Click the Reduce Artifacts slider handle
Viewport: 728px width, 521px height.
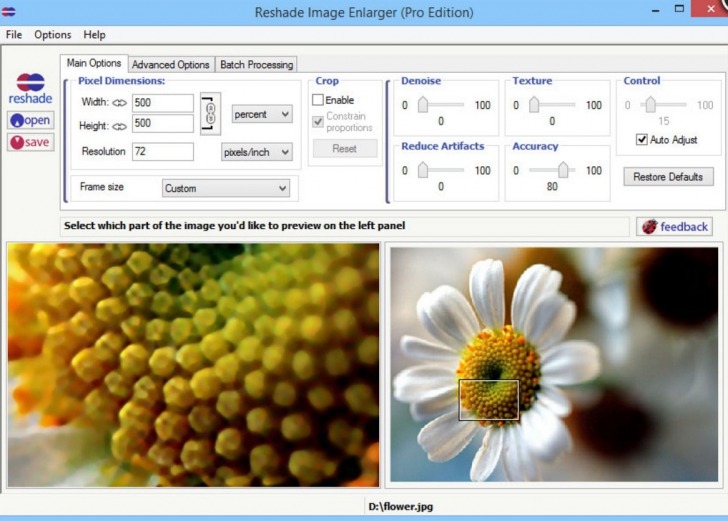click(422, 170)
